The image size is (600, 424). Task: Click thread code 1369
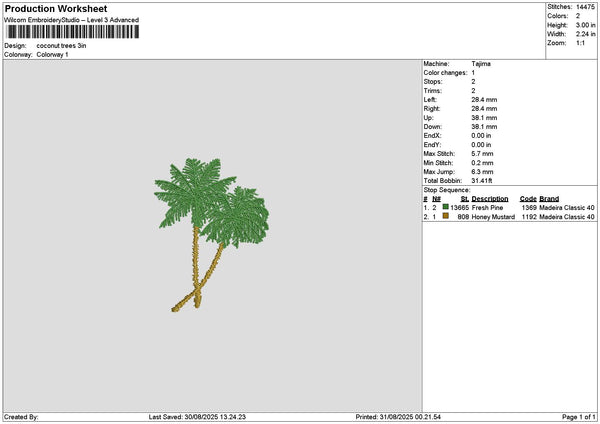[529, 208]
